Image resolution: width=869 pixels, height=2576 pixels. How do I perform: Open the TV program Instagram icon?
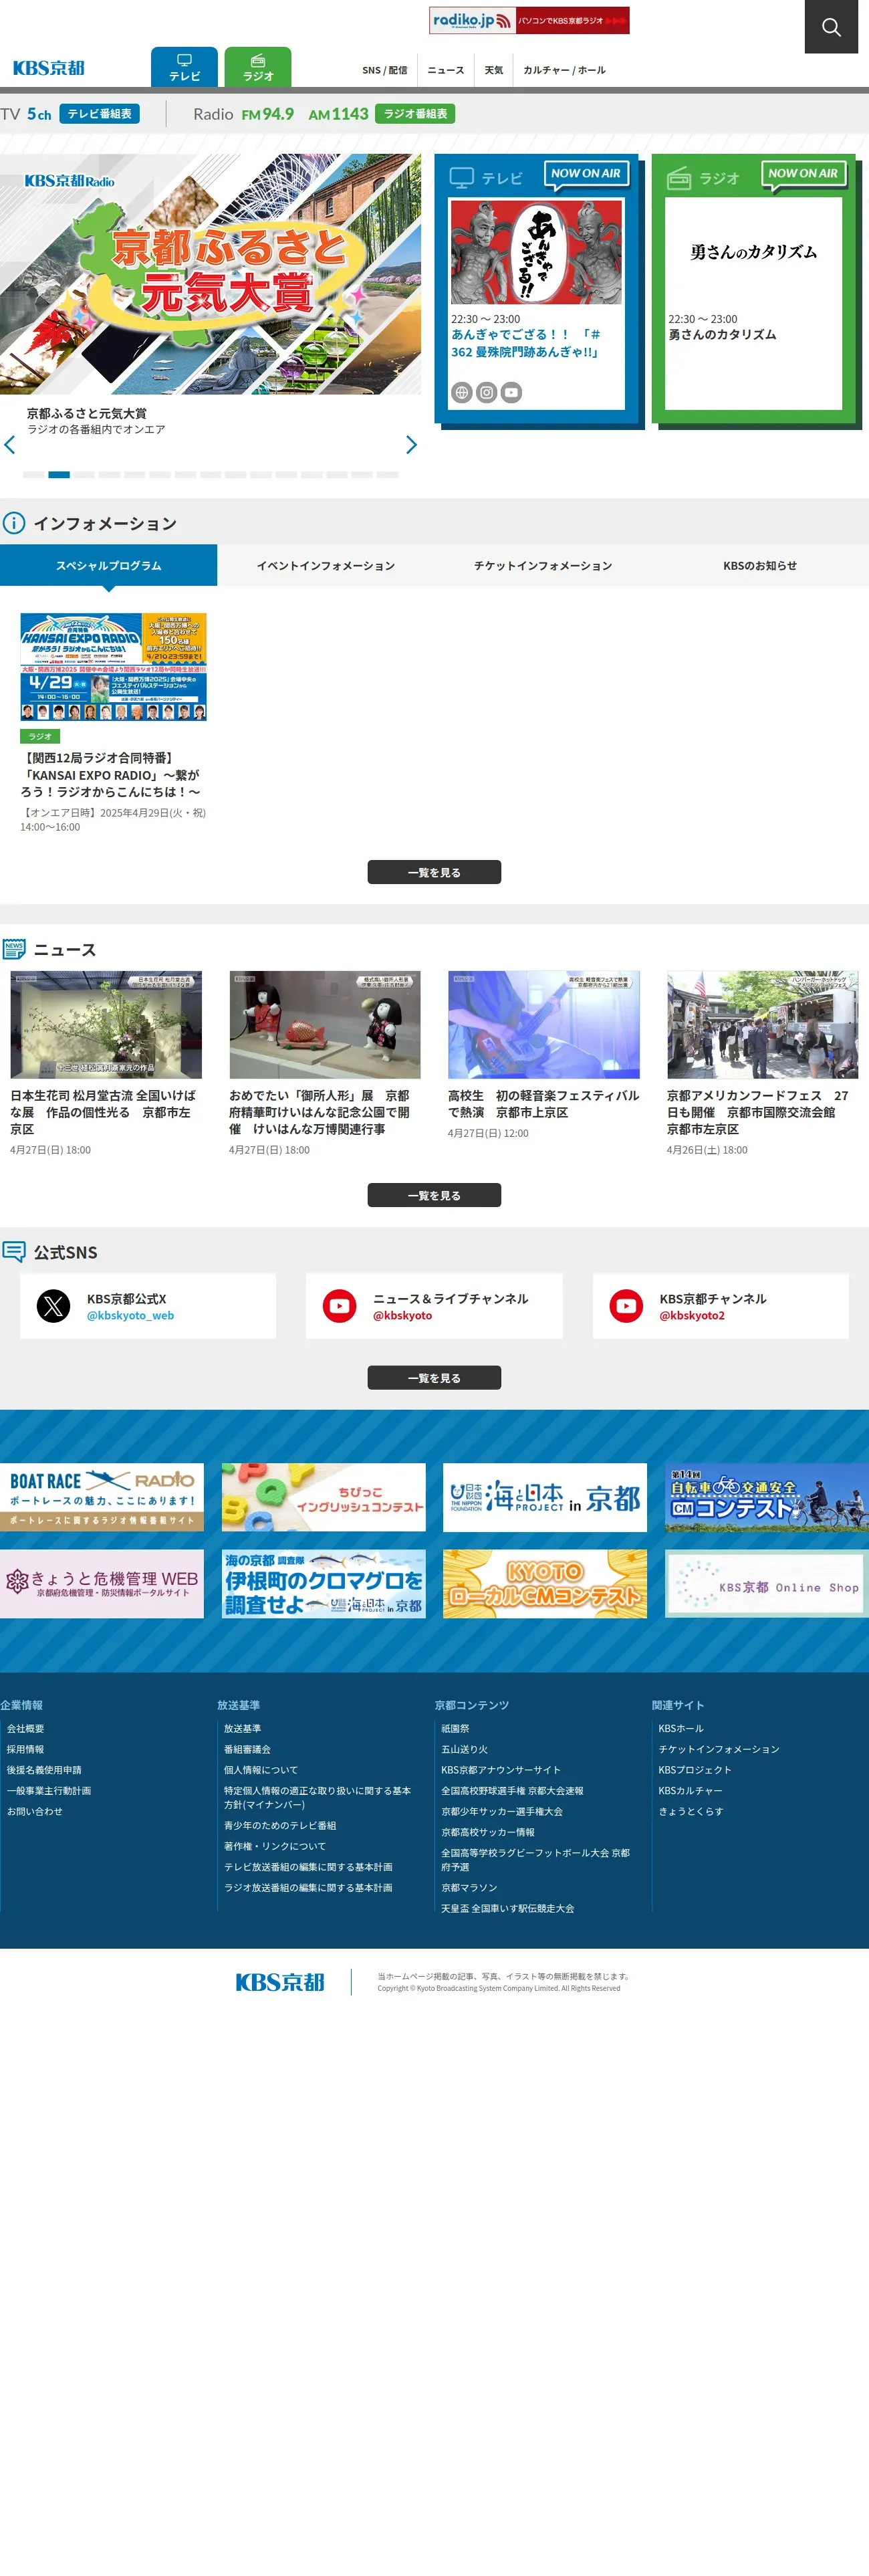486,393
